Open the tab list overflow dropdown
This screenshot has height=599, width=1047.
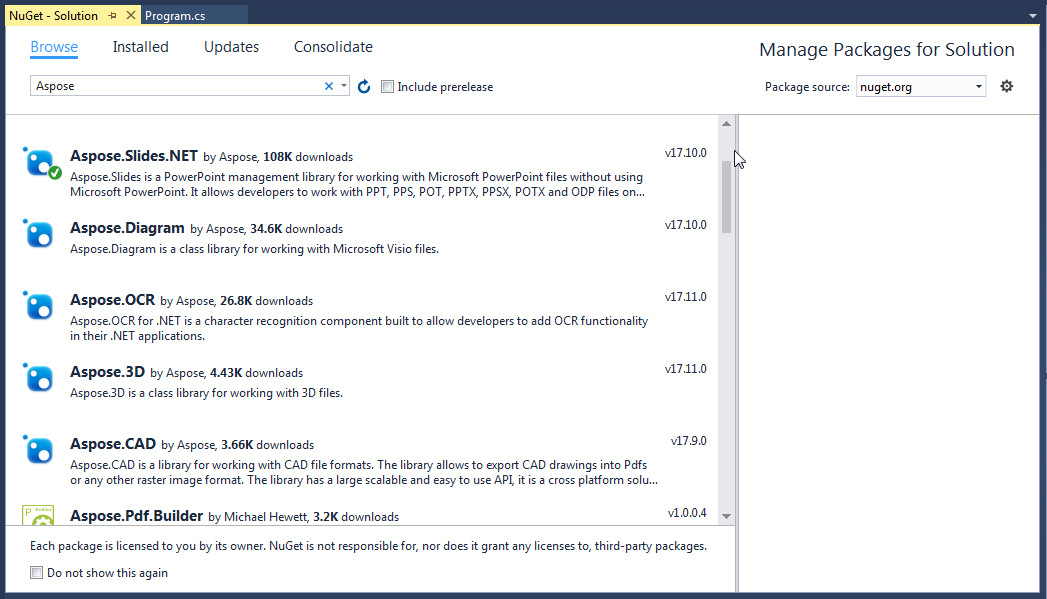1032,15
